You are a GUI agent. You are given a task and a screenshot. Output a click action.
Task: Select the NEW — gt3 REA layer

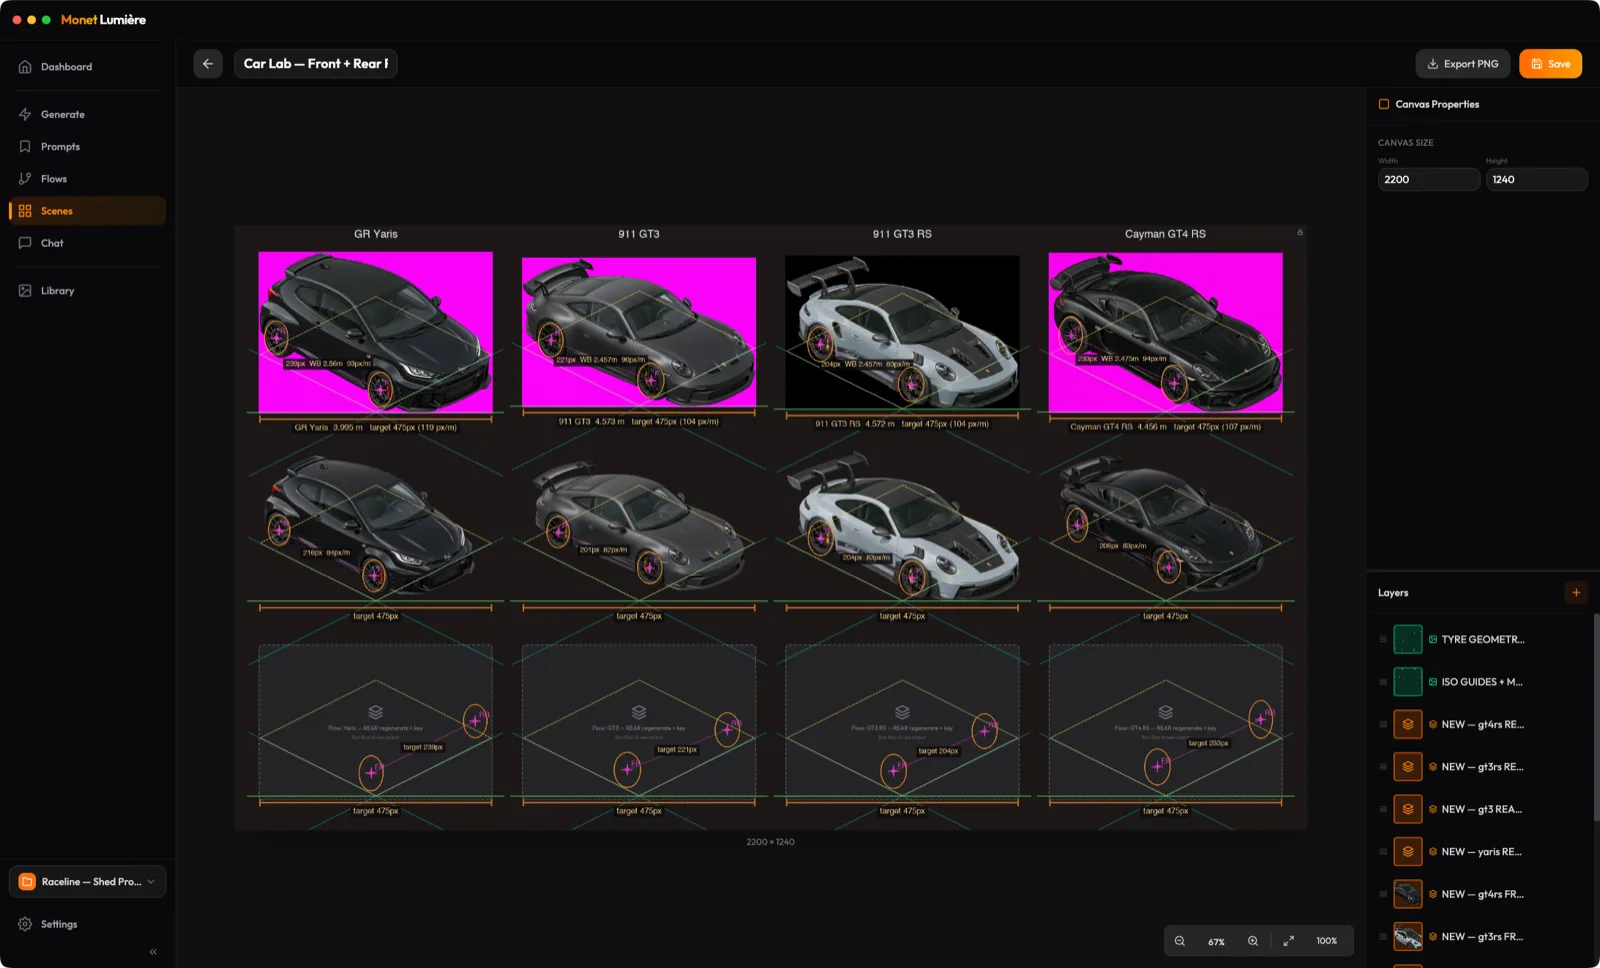coord(1482,809)
